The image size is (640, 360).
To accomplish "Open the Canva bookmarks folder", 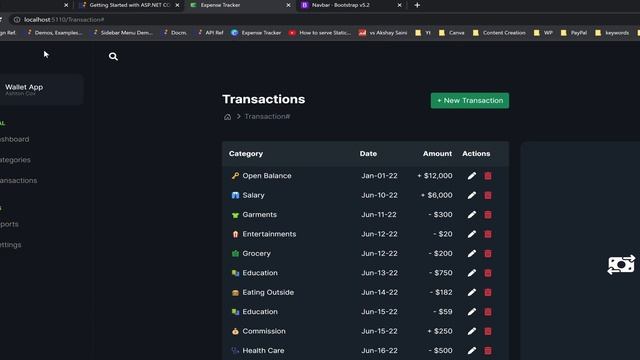I will (x=452, y=33).
